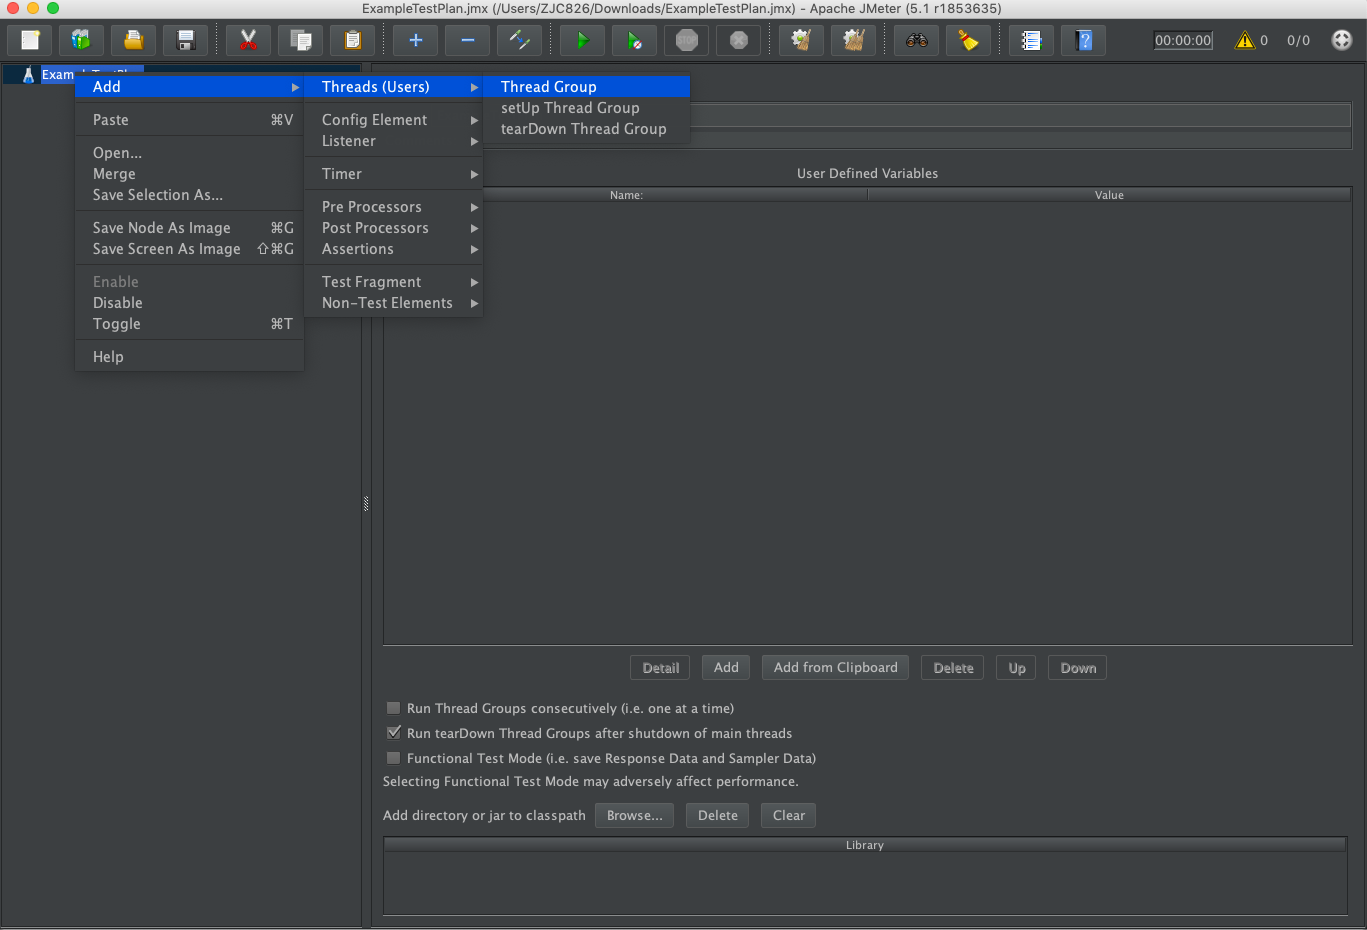Expand the Test Fragment submenu
The height and width of the screenshot is (930, 1367).
(x=393, y=282)
